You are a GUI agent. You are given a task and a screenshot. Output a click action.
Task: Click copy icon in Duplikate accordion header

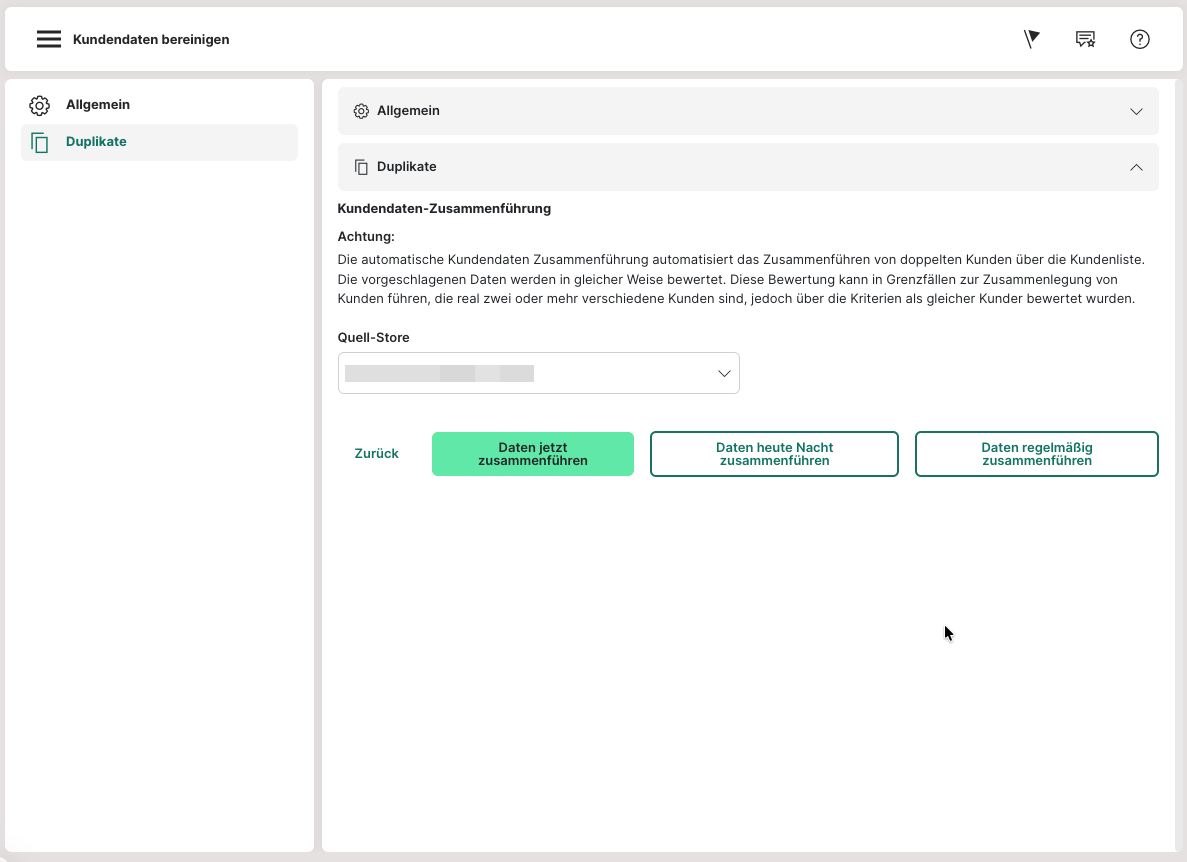click(x=361, y=167)
